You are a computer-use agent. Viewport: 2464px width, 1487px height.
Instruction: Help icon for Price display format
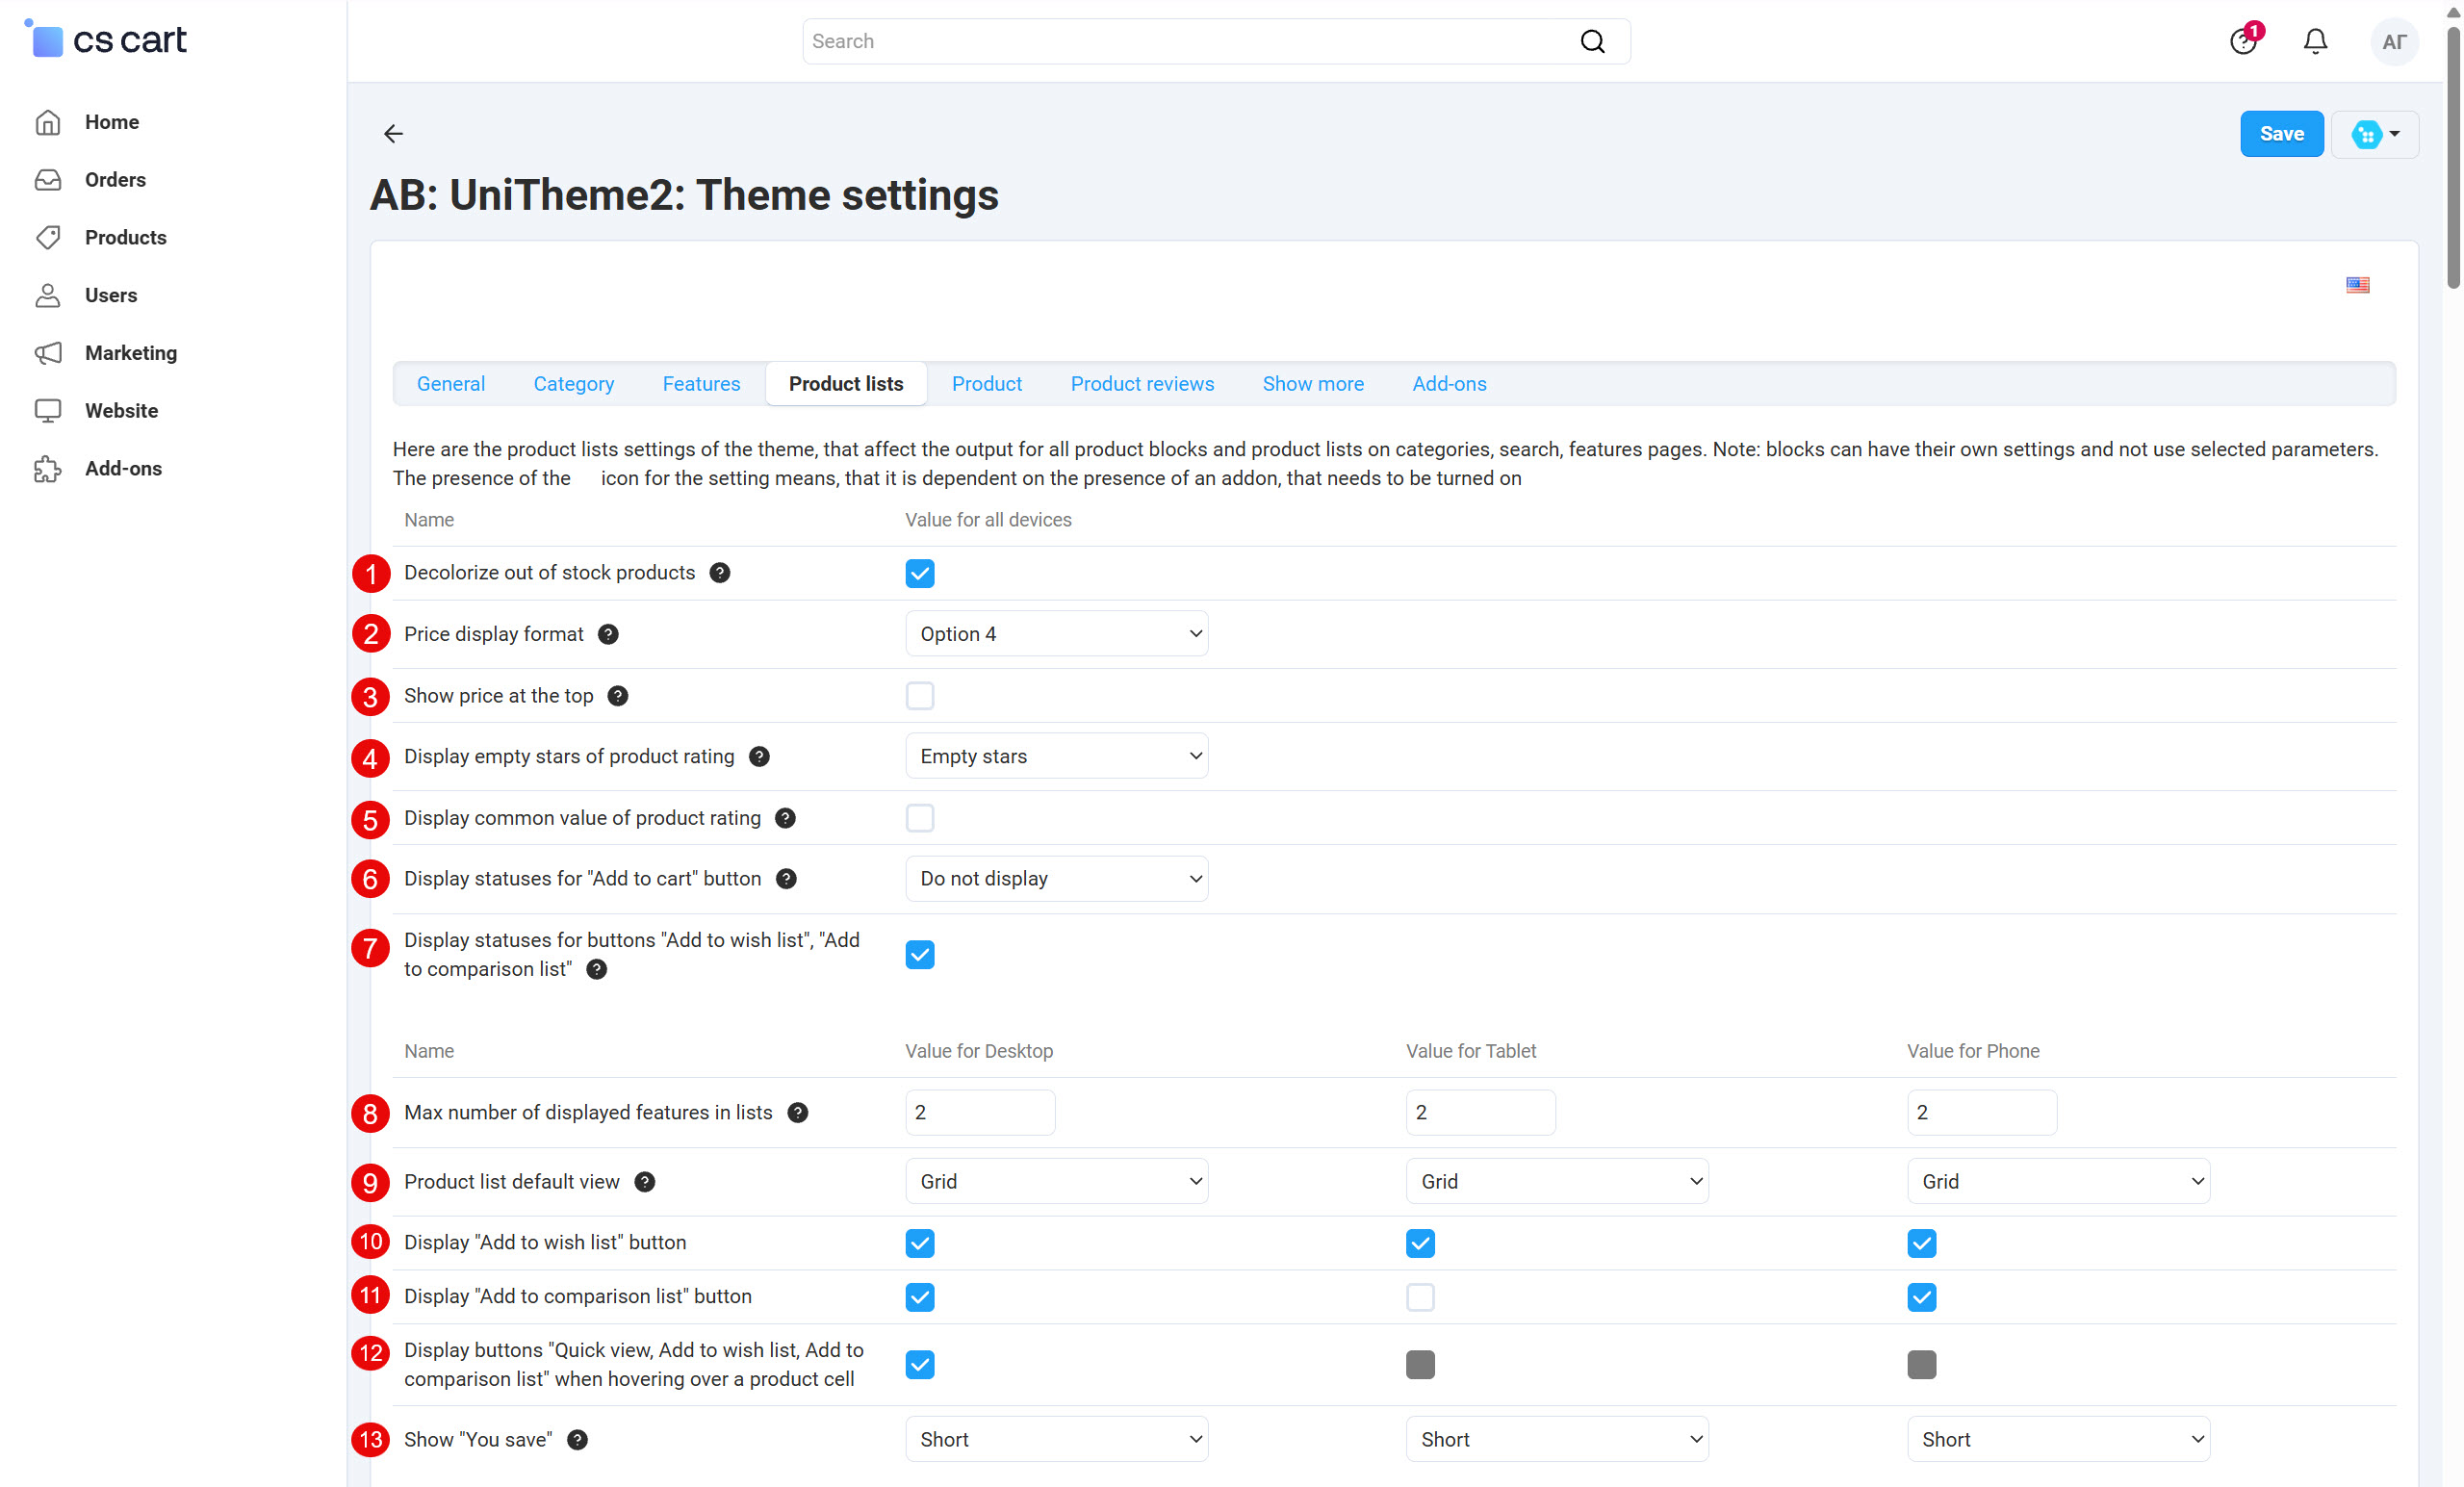[x=608, y=634]
